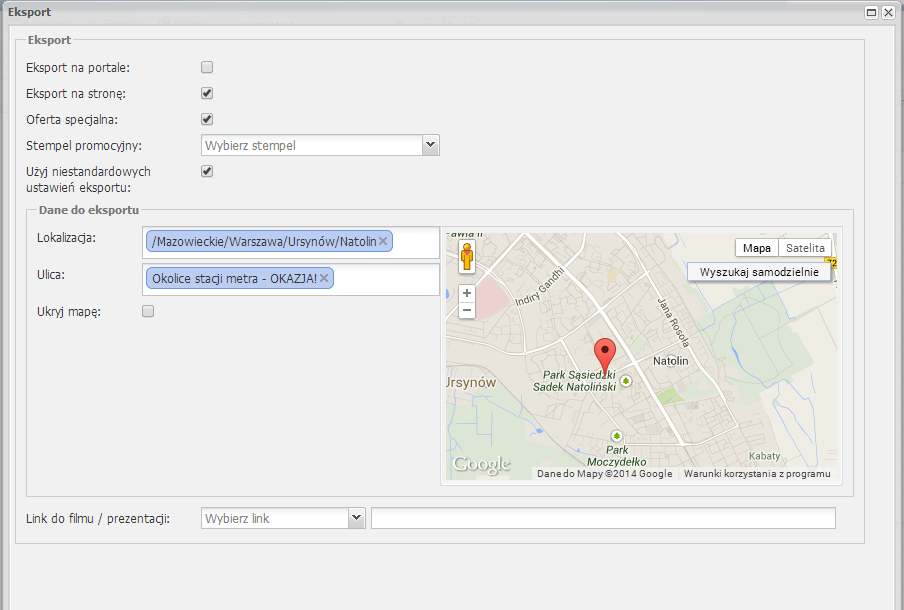The height and width of the screenshot is (610, 904).
Task: Click Park Moczydełko tree icon on map
Action: pos(616,436)
